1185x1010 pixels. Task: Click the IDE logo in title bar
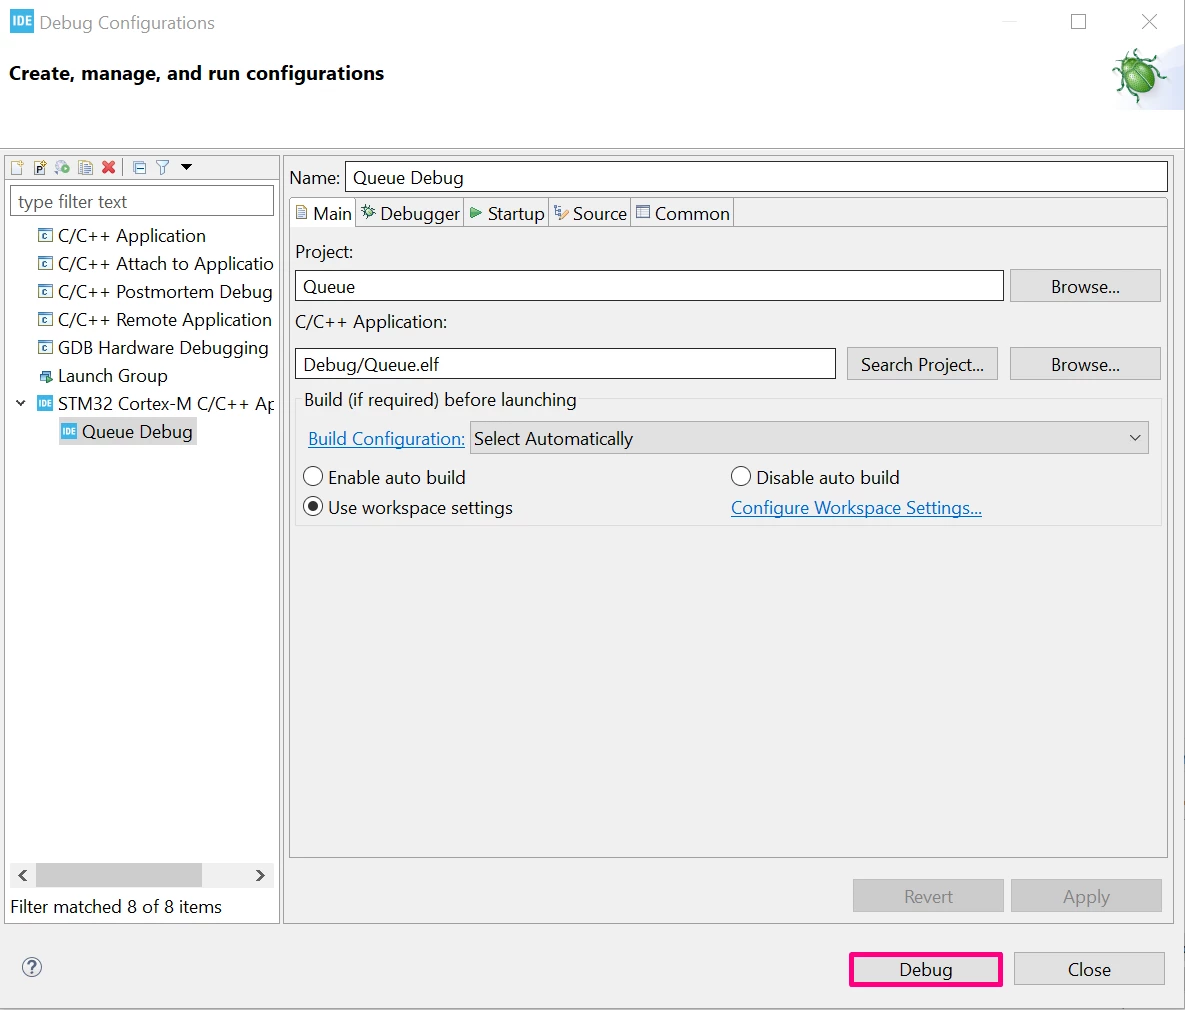pos(21,21)
